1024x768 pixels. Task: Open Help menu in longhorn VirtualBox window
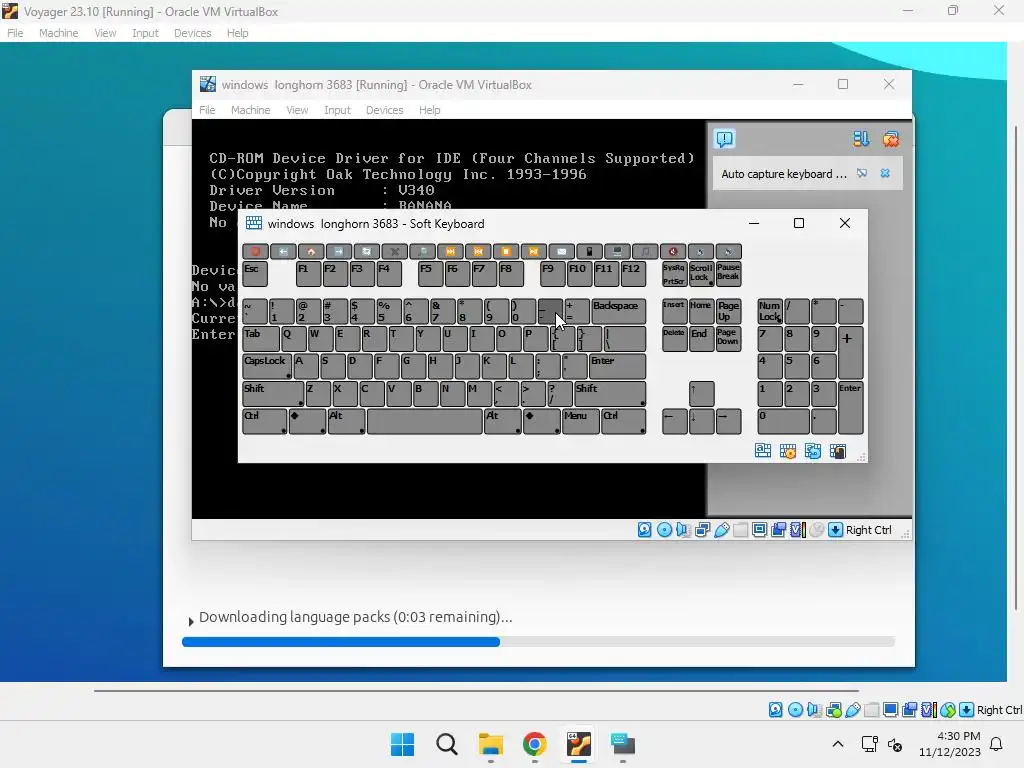(429, 110)
